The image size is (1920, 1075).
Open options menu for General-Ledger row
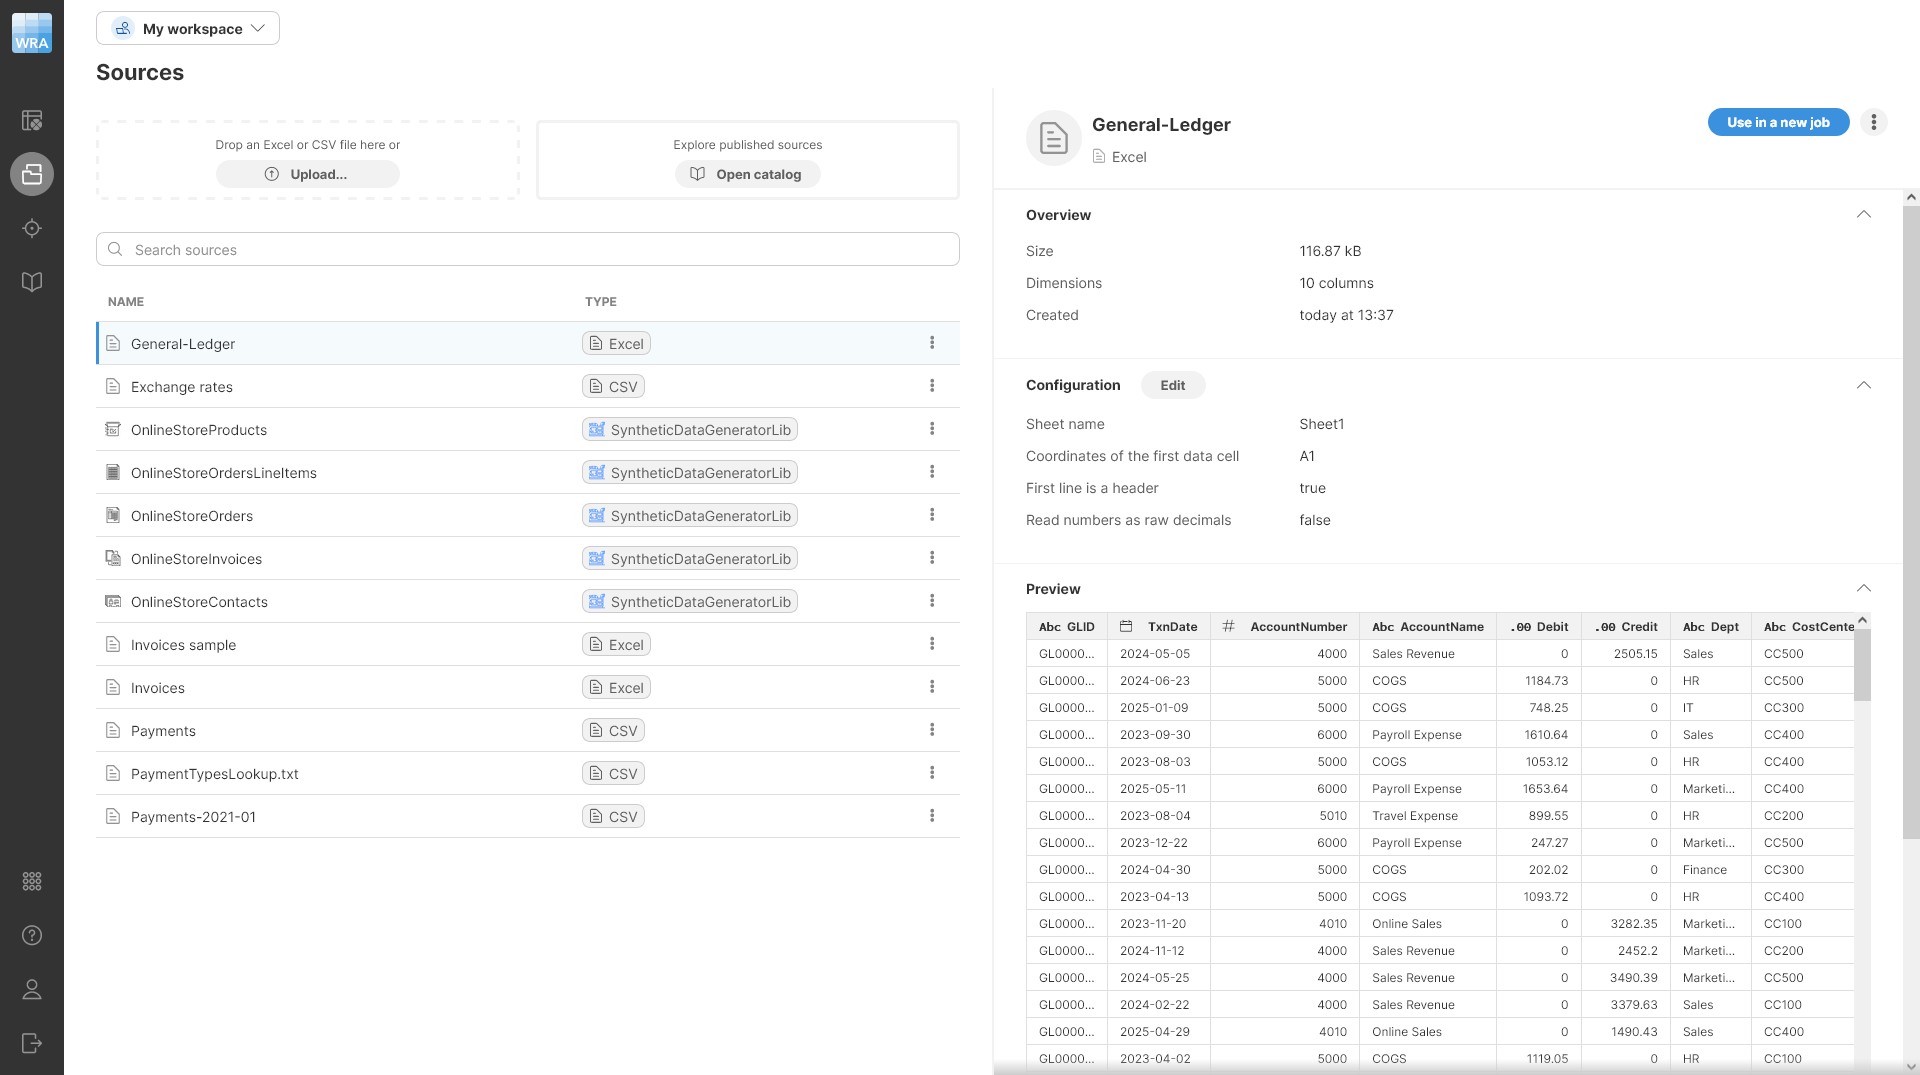coord(931,342)
